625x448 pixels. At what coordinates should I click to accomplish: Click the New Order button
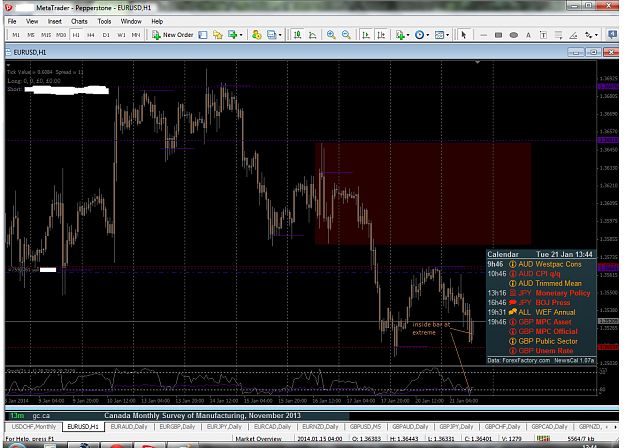tap(173, 35)
